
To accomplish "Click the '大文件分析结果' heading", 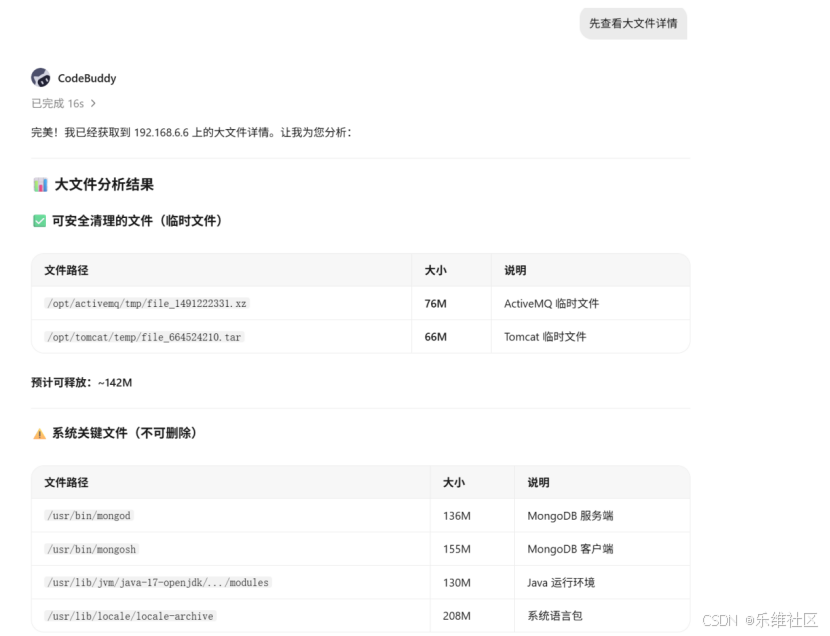I will [x=104, y=185].
